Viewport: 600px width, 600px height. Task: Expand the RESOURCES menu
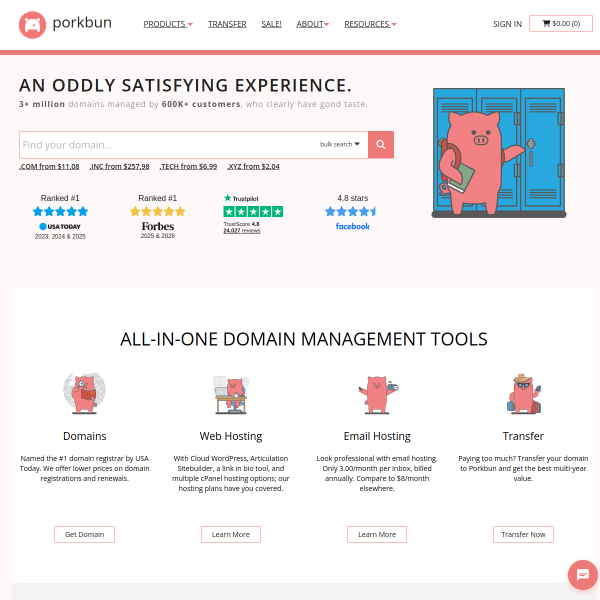370,24
